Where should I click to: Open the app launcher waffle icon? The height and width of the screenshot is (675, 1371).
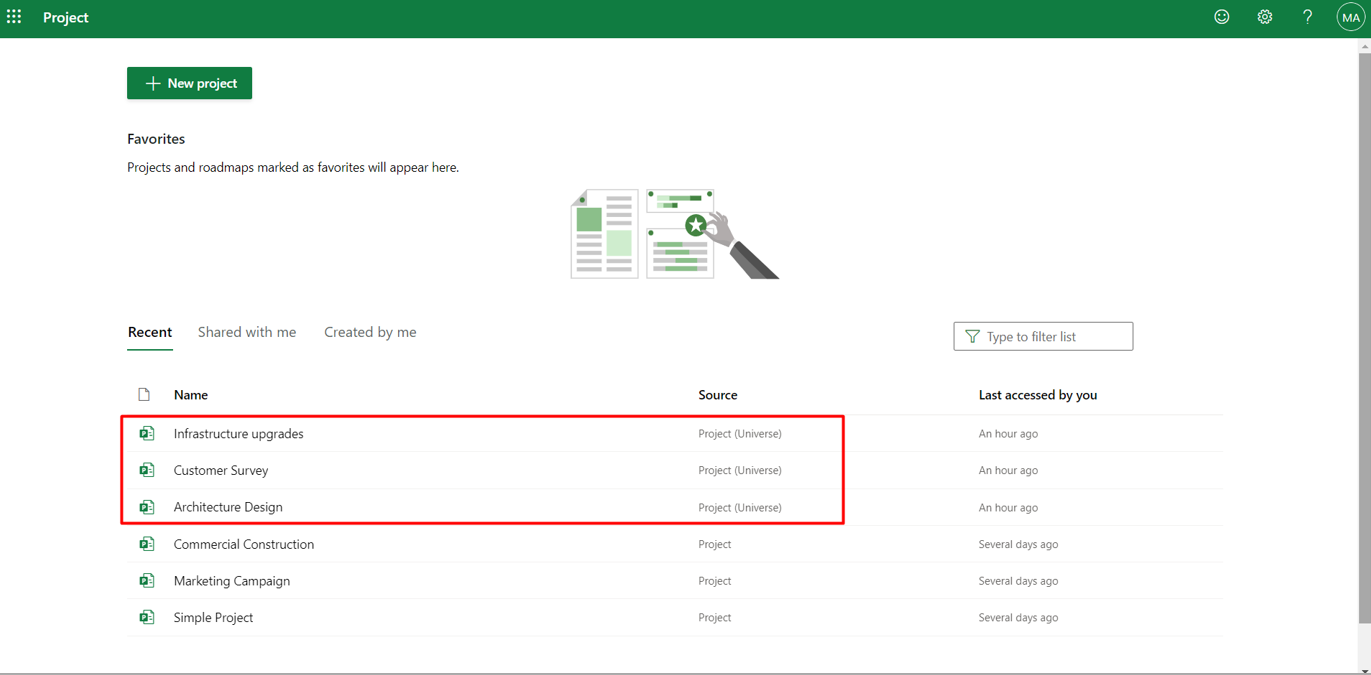point(14,17)
